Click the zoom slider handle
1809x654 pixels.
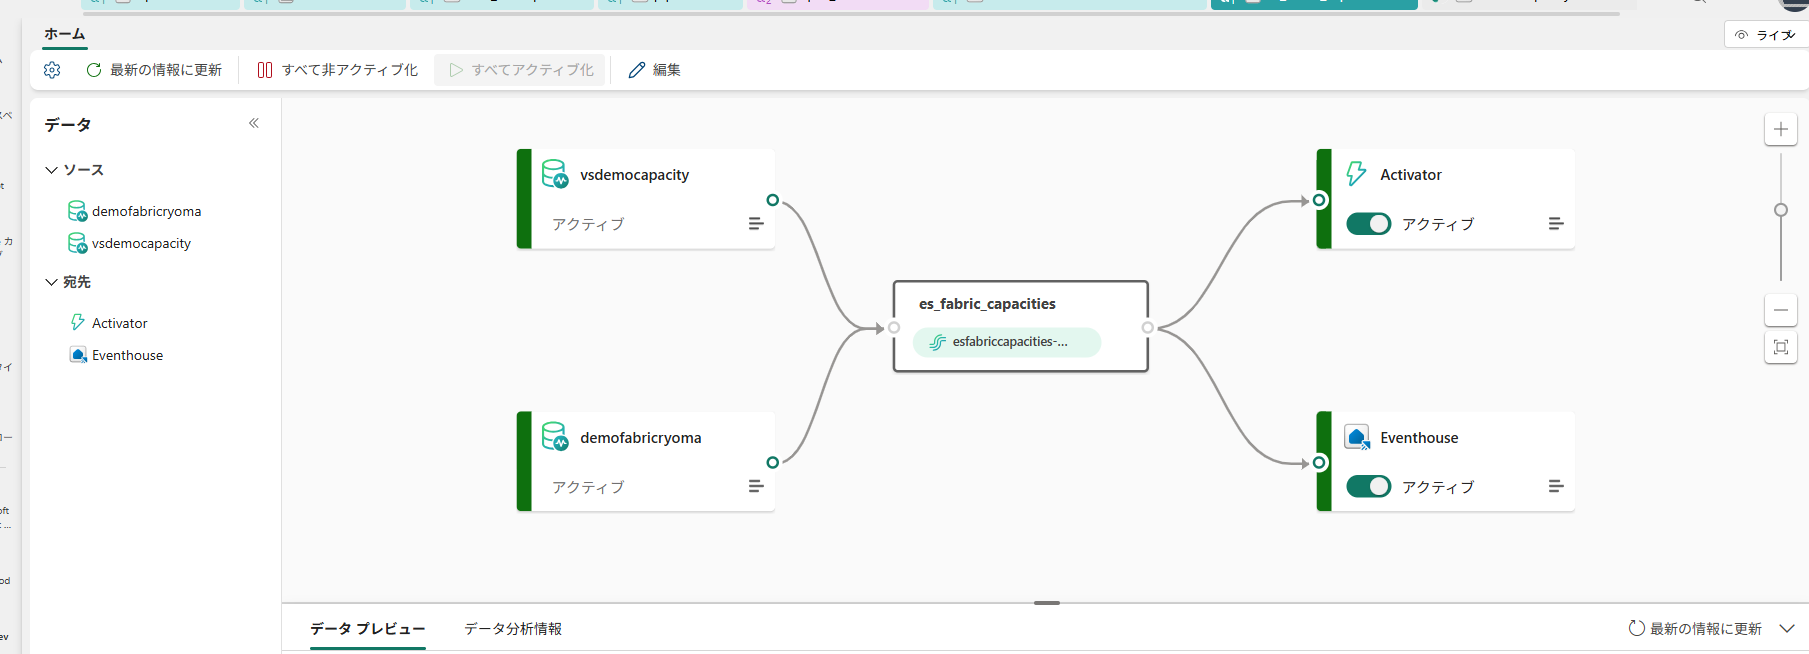coord(1781,210)
